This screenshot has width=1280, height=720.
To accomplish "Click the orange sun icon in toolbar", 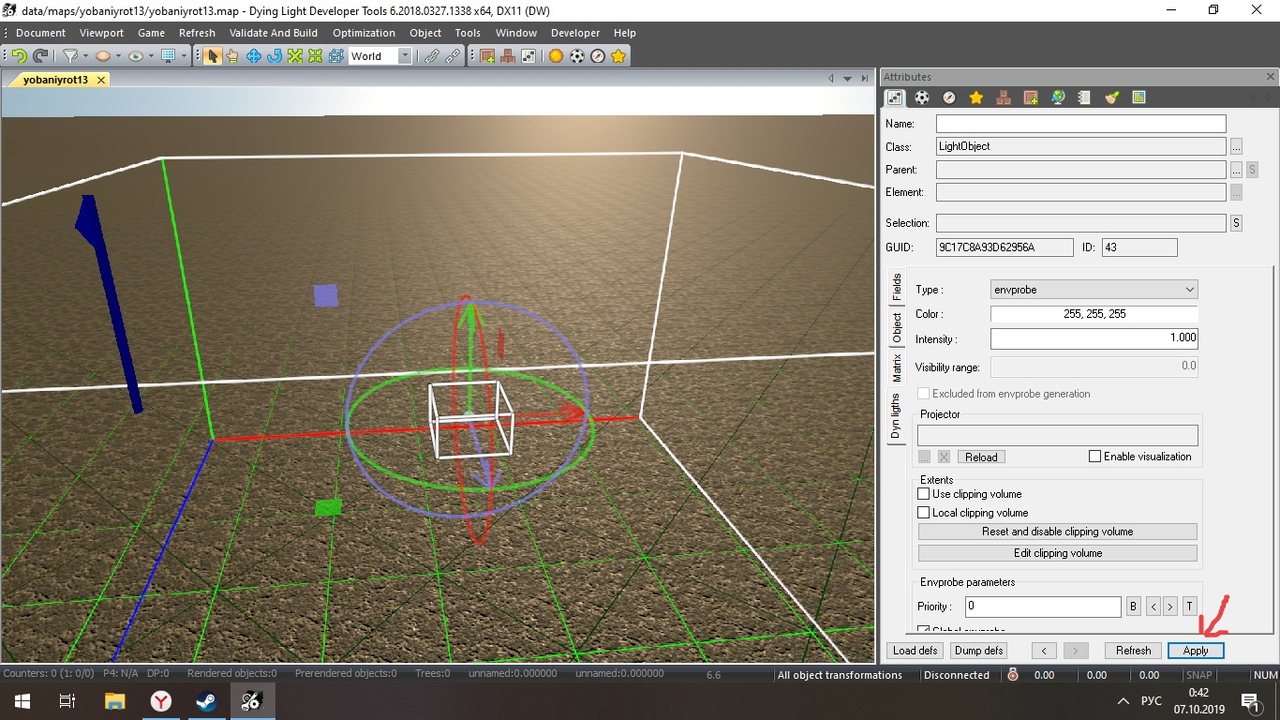I will tap(556, 56).
